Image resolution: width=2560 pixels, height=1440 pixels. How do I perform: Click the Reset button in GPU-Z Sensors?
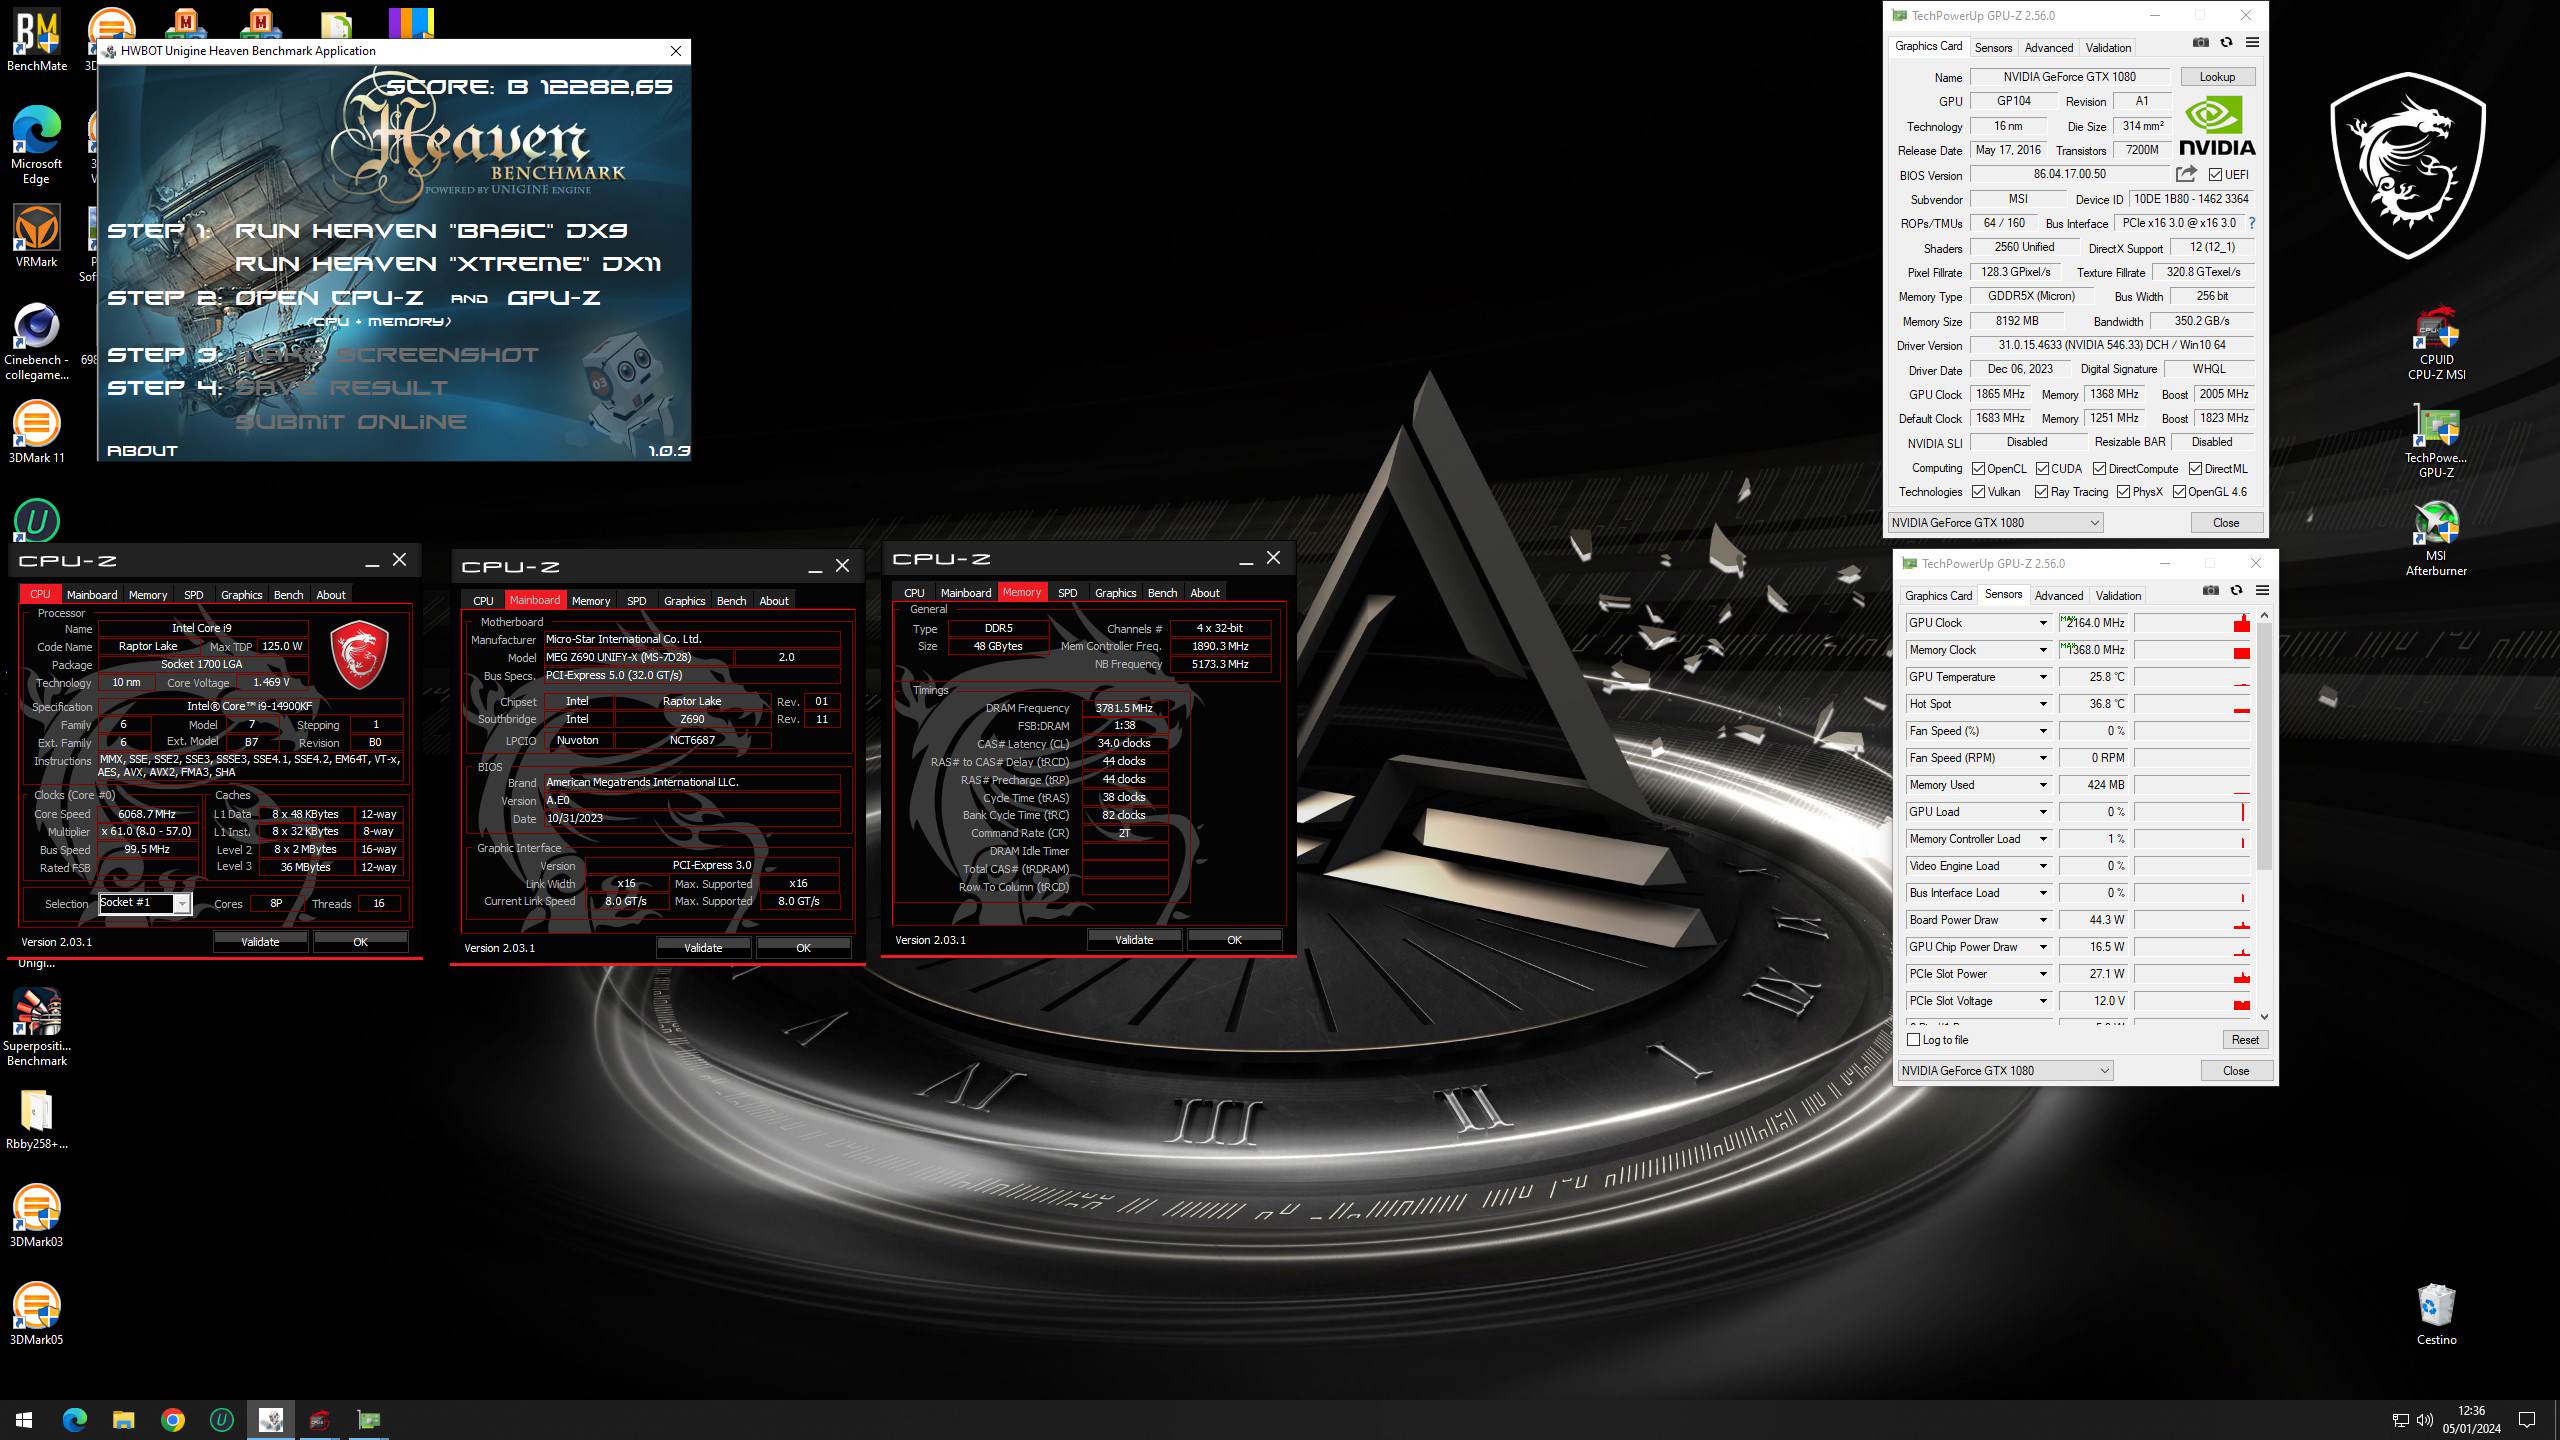pyautogui.click(x=2244, y=1040)
